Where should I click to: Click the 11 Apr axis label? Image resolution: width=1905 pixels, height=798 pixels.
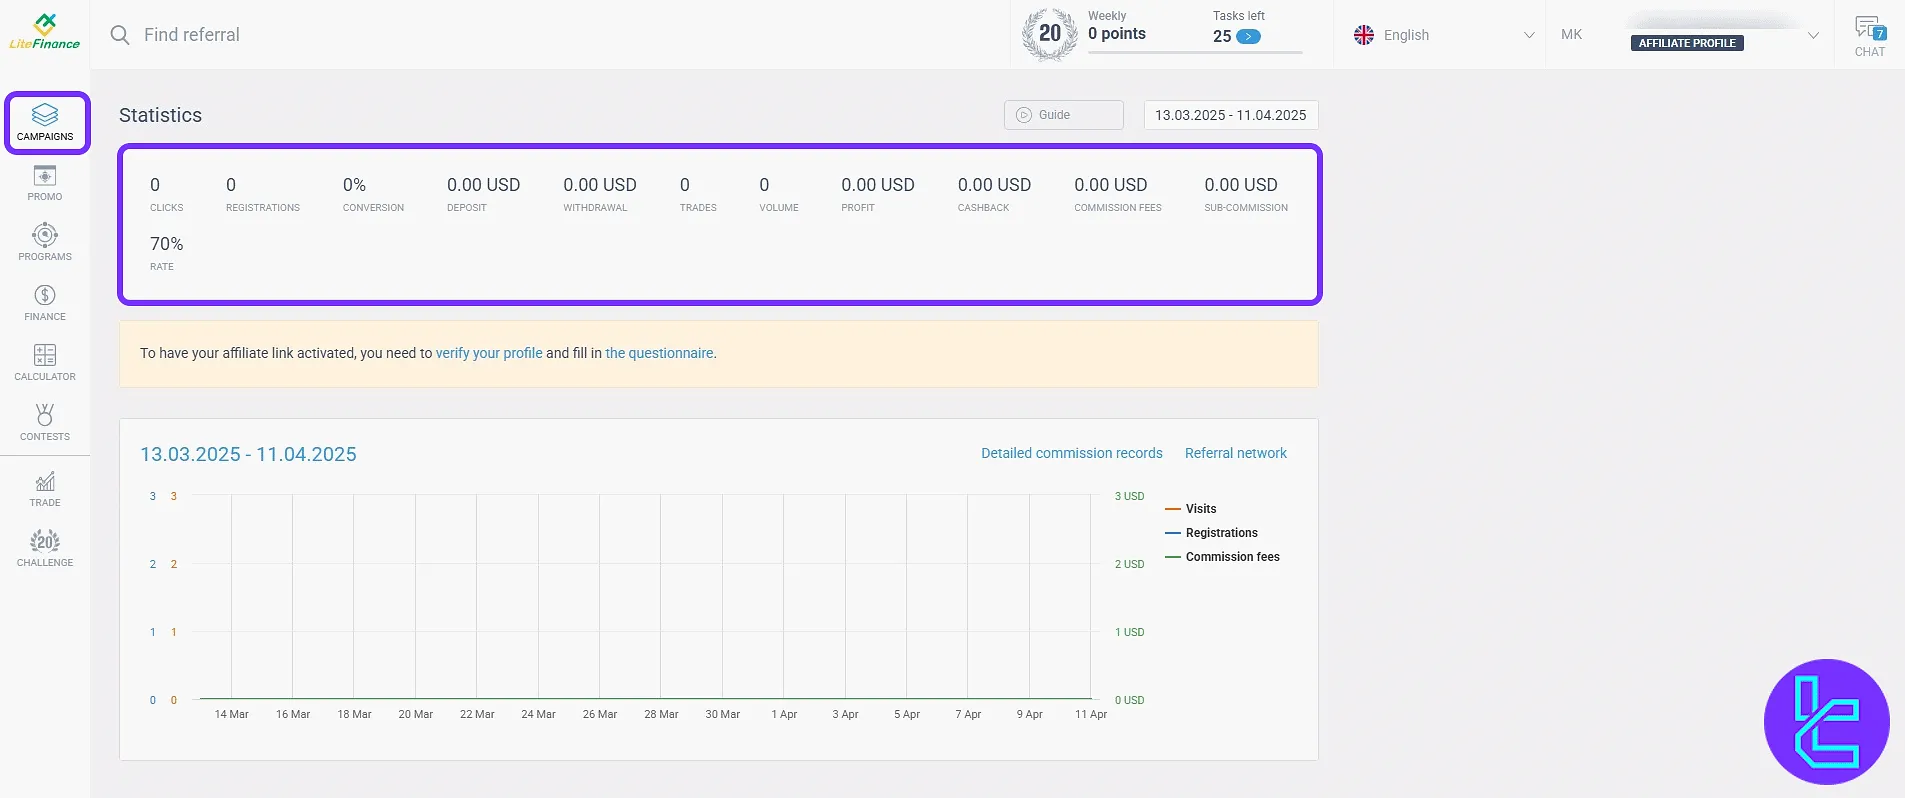[x=1091, y=714]
